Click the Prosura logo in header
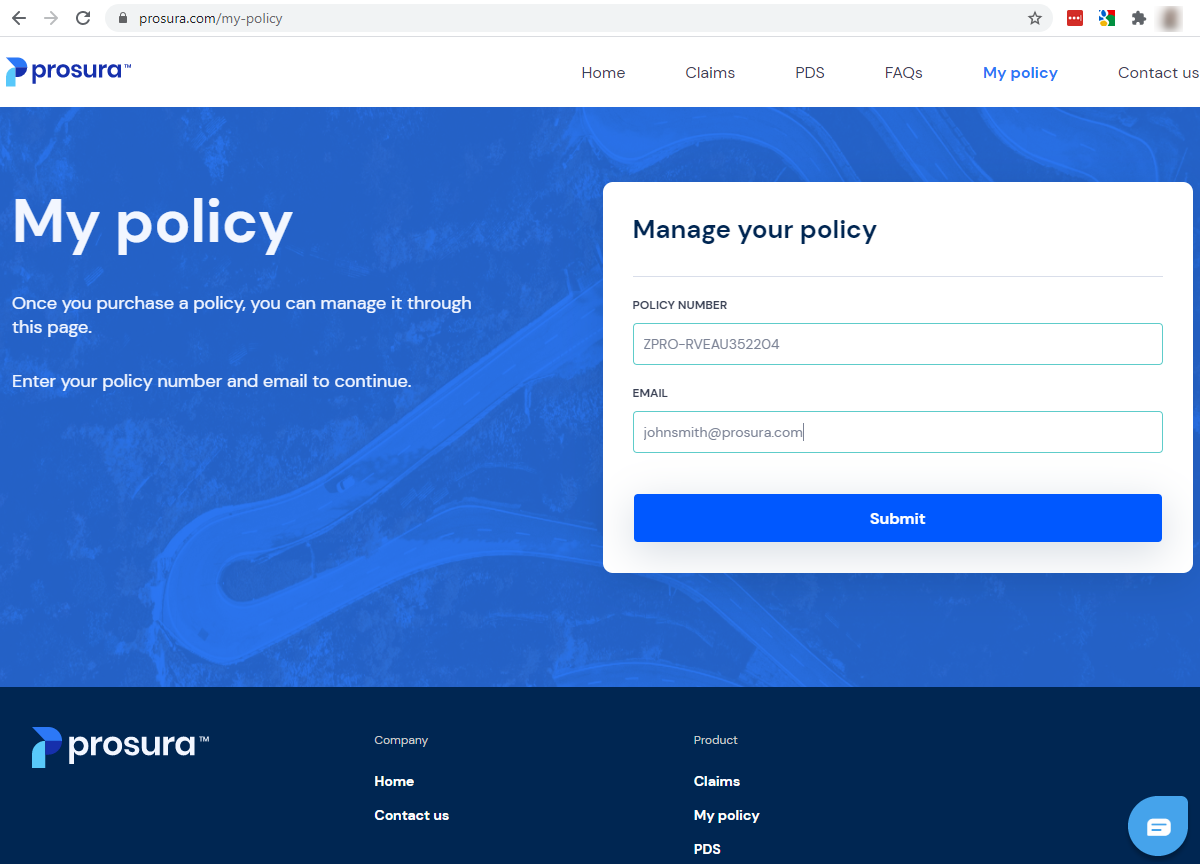This screenshot has height=864, width=1200. [68, 72]
